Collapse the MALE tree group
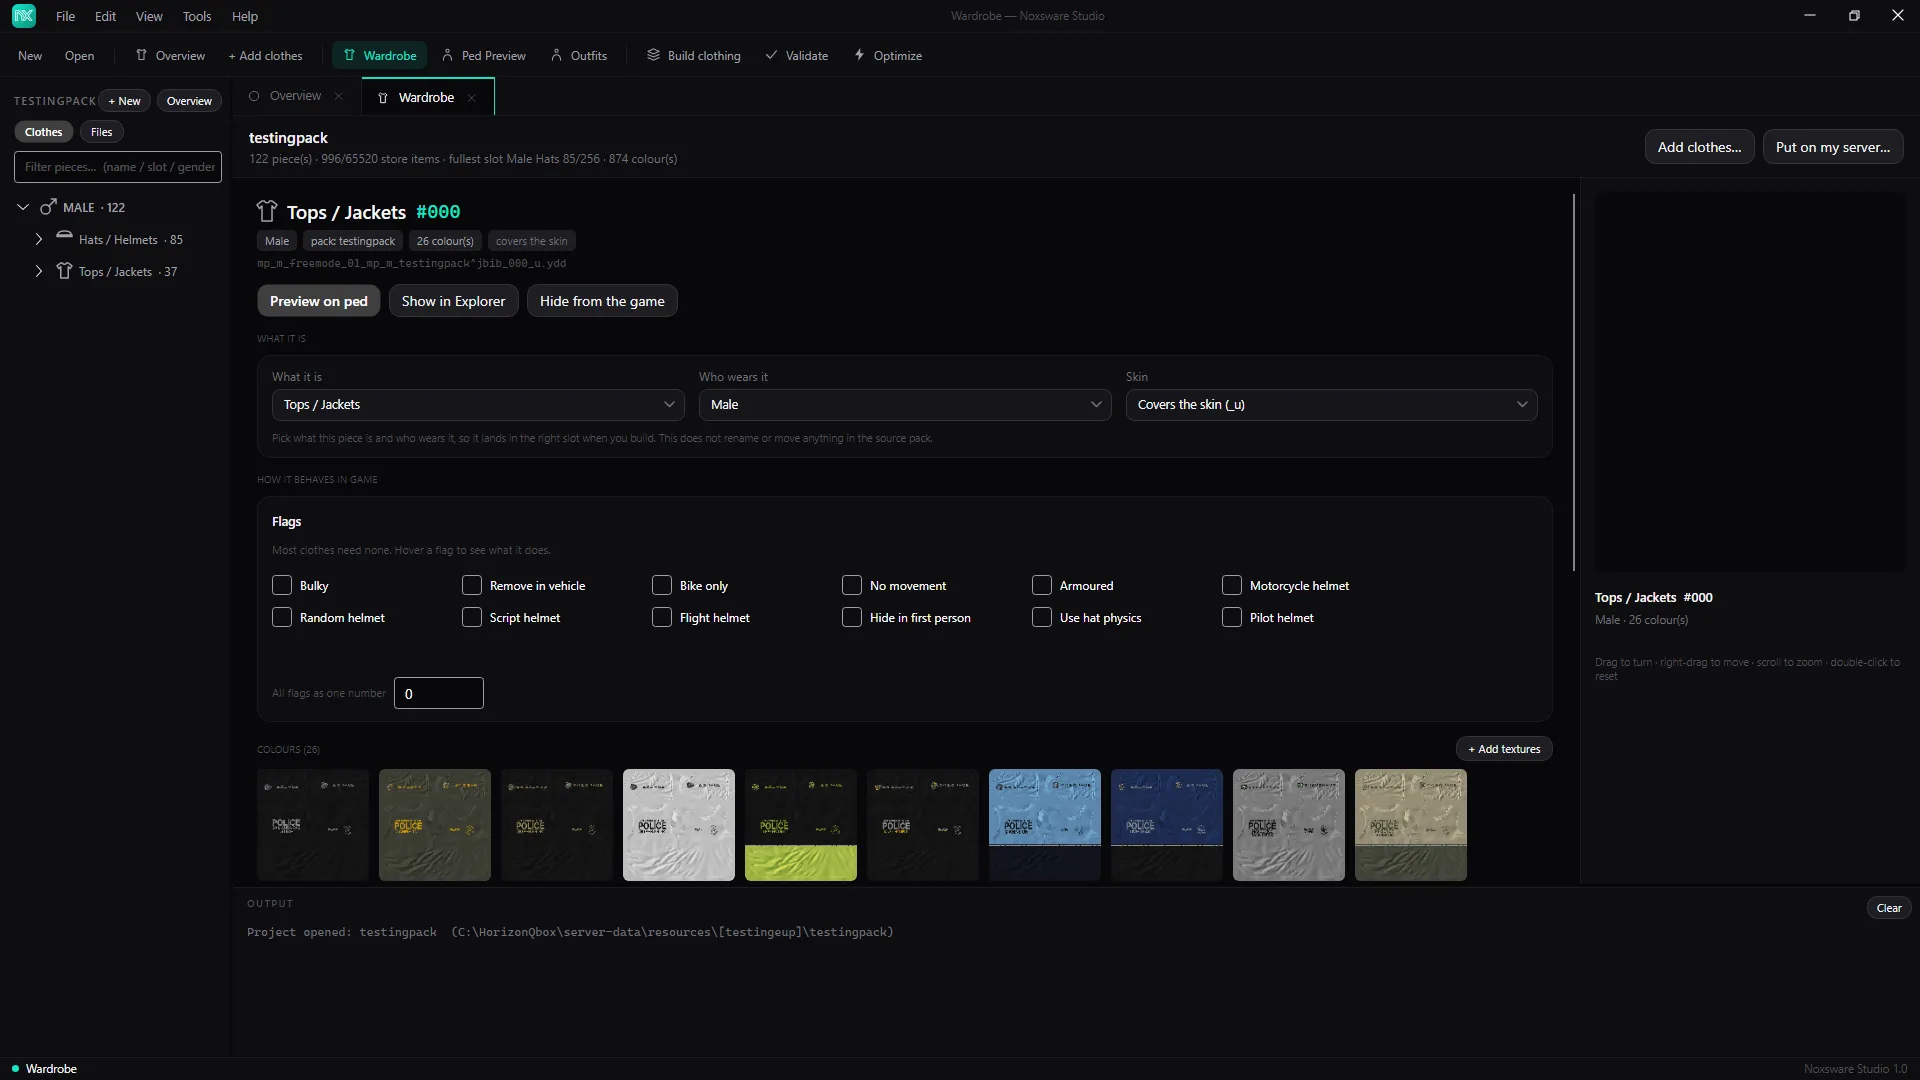This screenshot has width=1920, height=1080. [x=23, y=207]
